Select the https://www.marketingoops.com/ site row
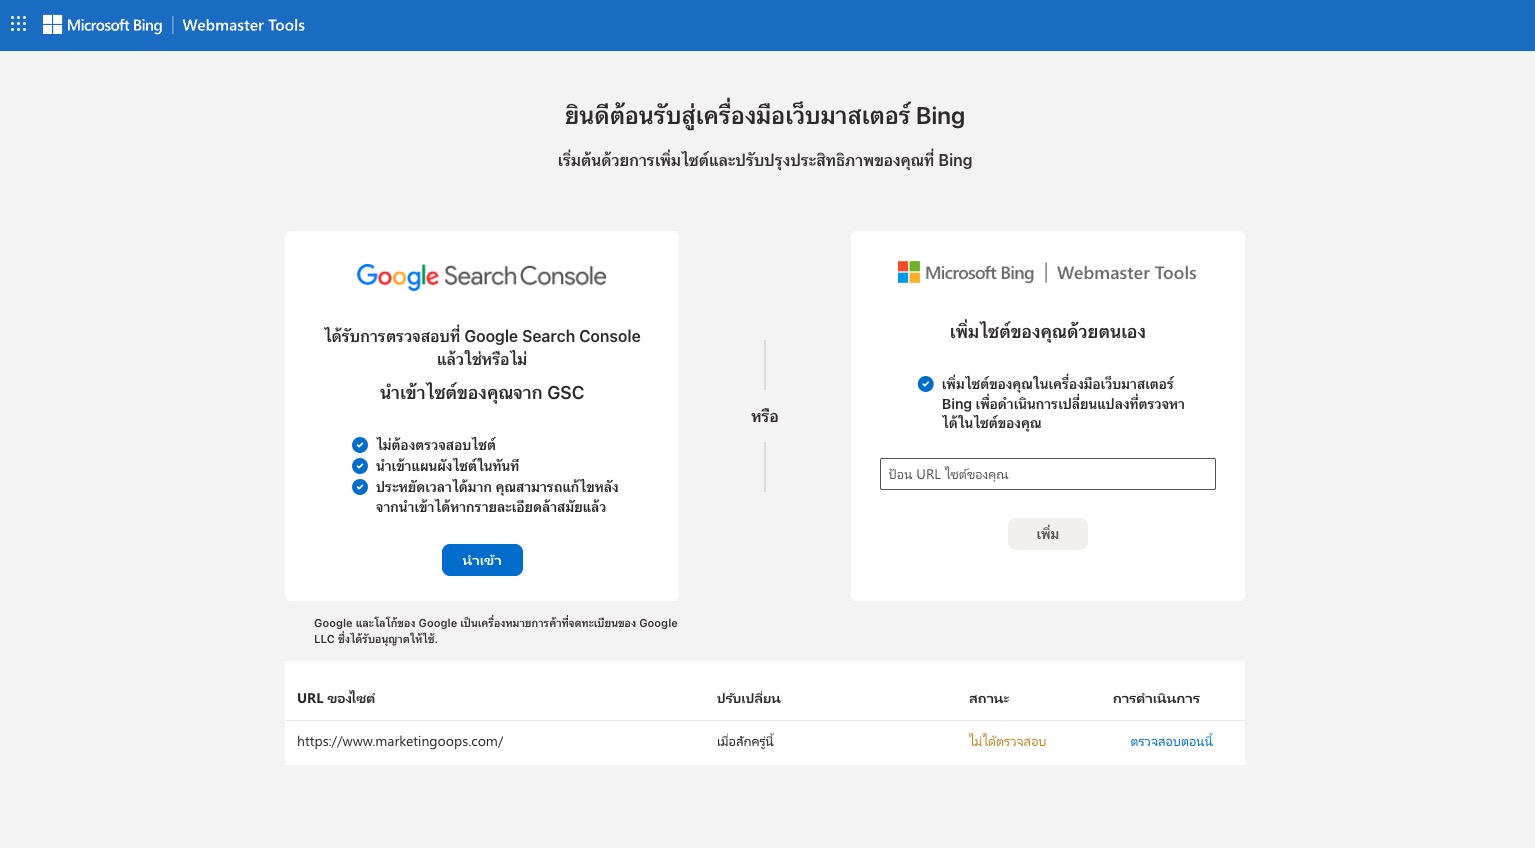Image resolution: width=1535 pixels, height=848 pixels. pyautogui.click(x=400, y=742)
